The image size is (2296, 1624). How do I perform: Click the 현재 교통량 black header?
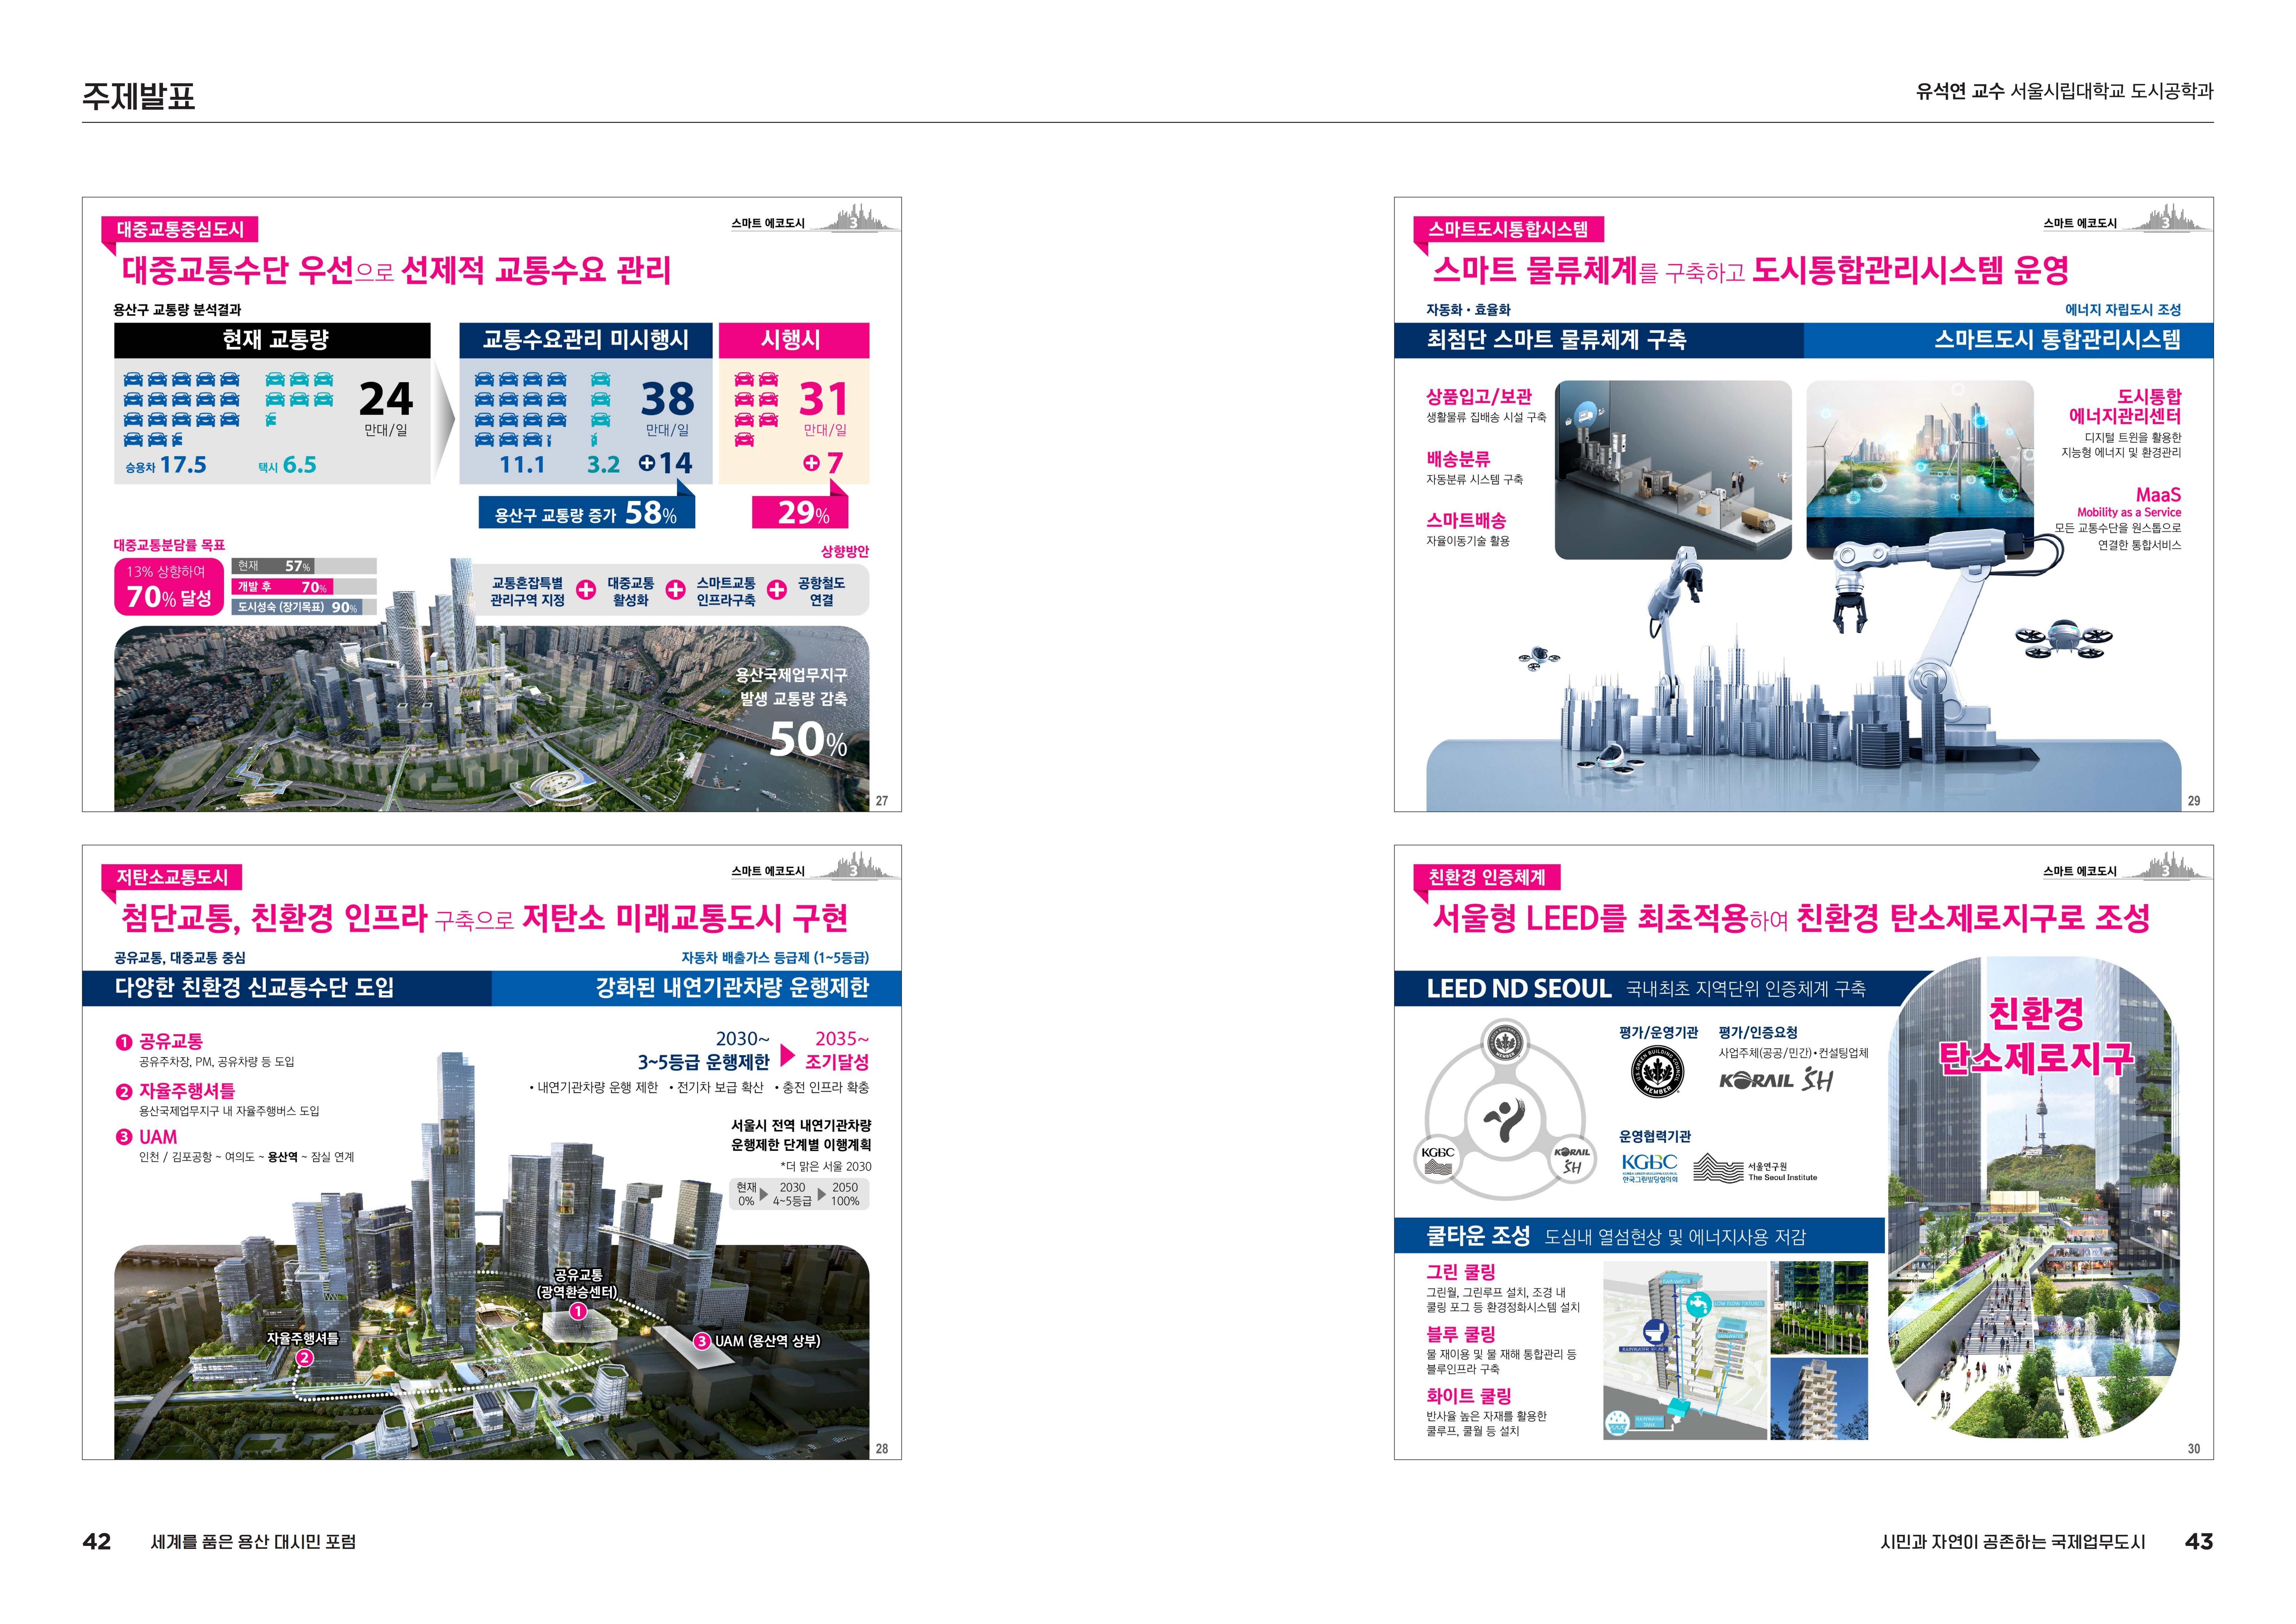point(272,340)
